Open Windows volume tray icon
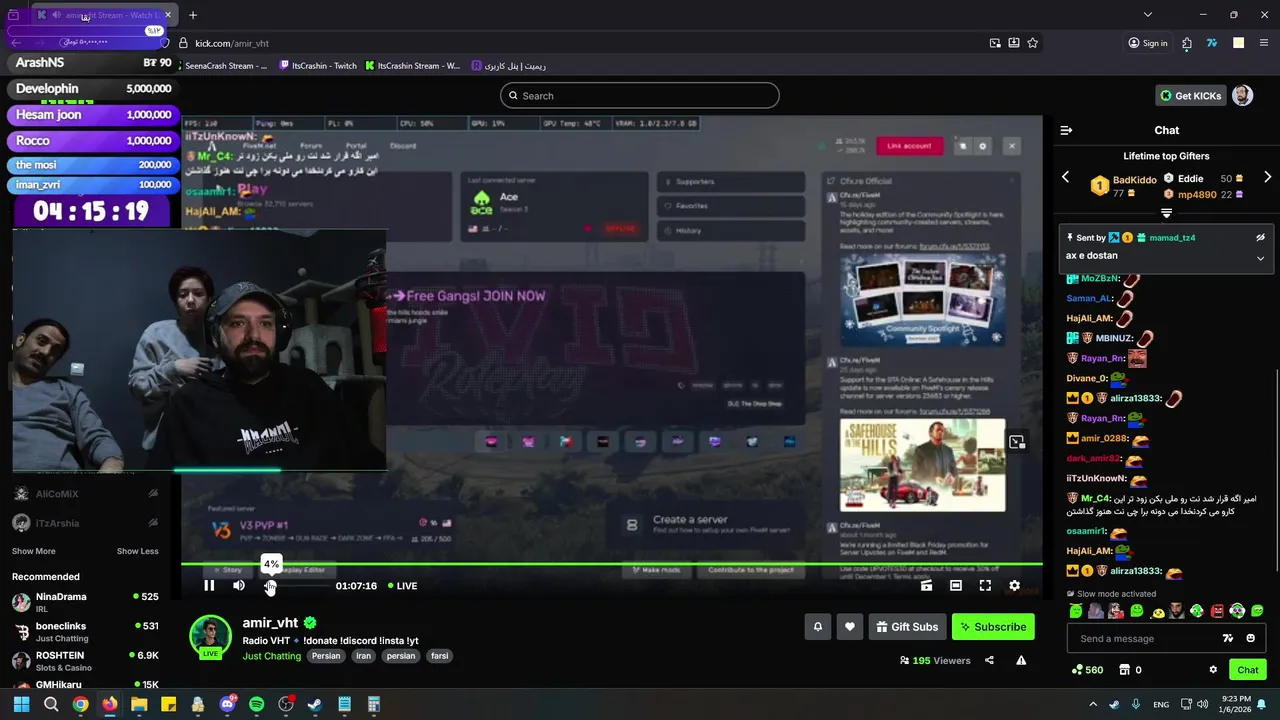 pyautogui.click(x=1202, y=704)
